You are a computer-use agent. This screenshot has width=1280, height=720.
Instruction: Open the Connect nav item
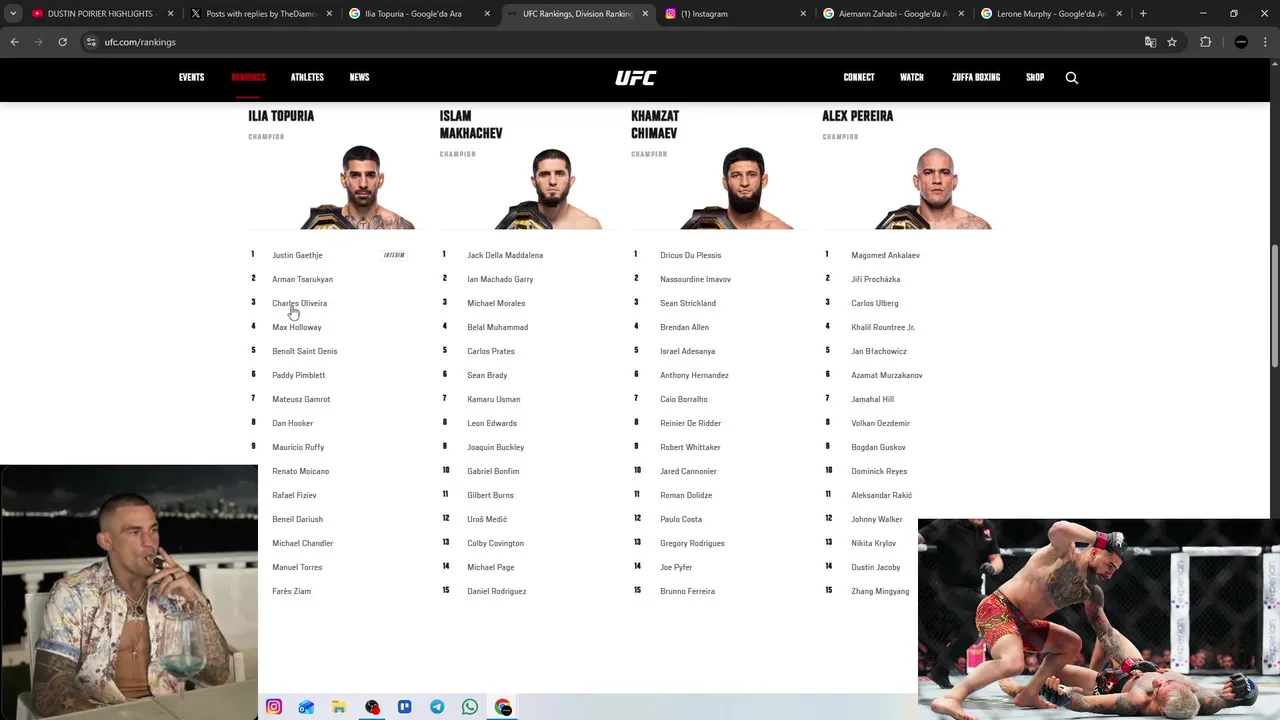858,78
